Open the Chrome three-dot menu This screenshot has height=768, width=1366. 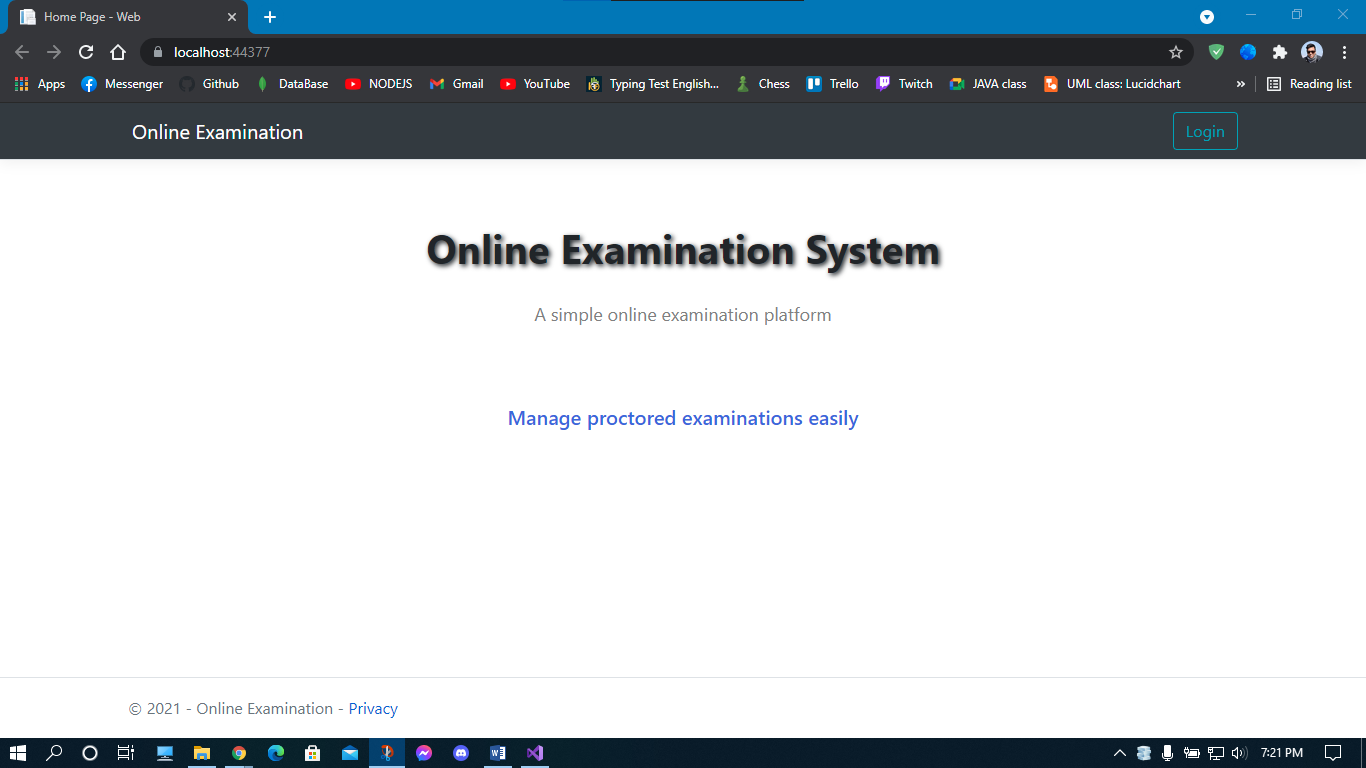point(1344,52)
